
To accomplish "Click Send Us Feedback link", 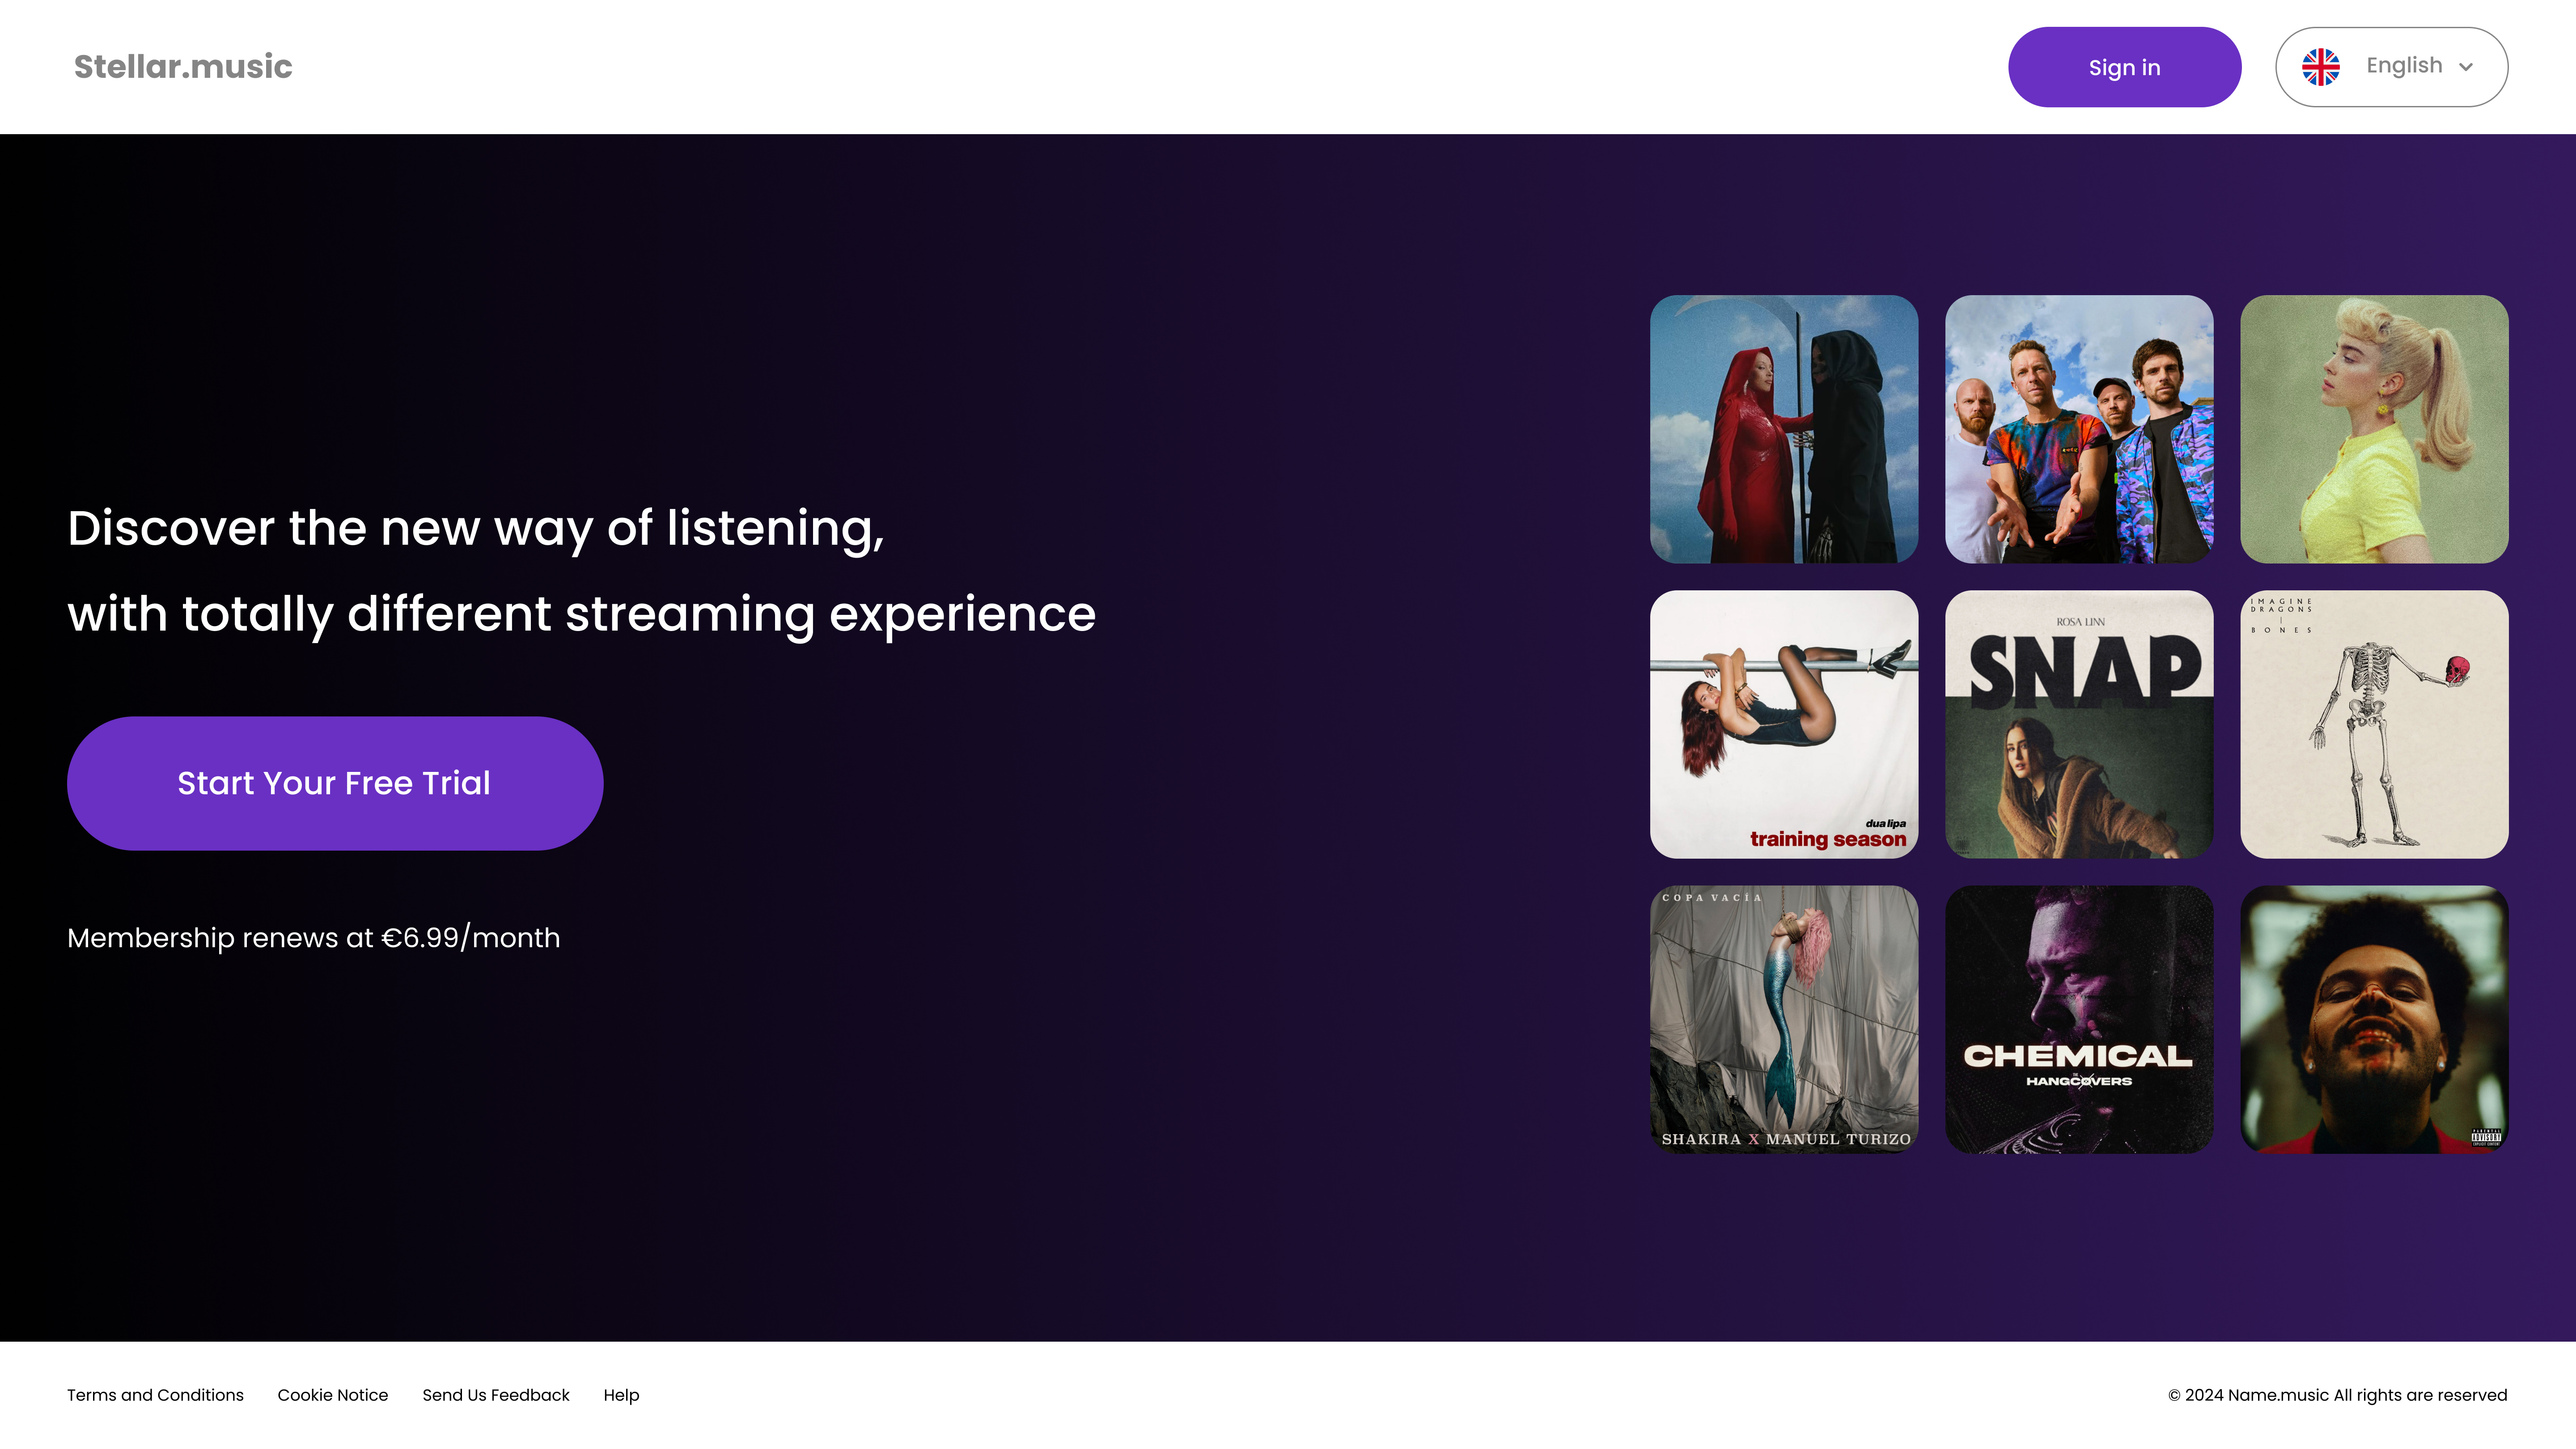I will click(x=496, y=1395).
